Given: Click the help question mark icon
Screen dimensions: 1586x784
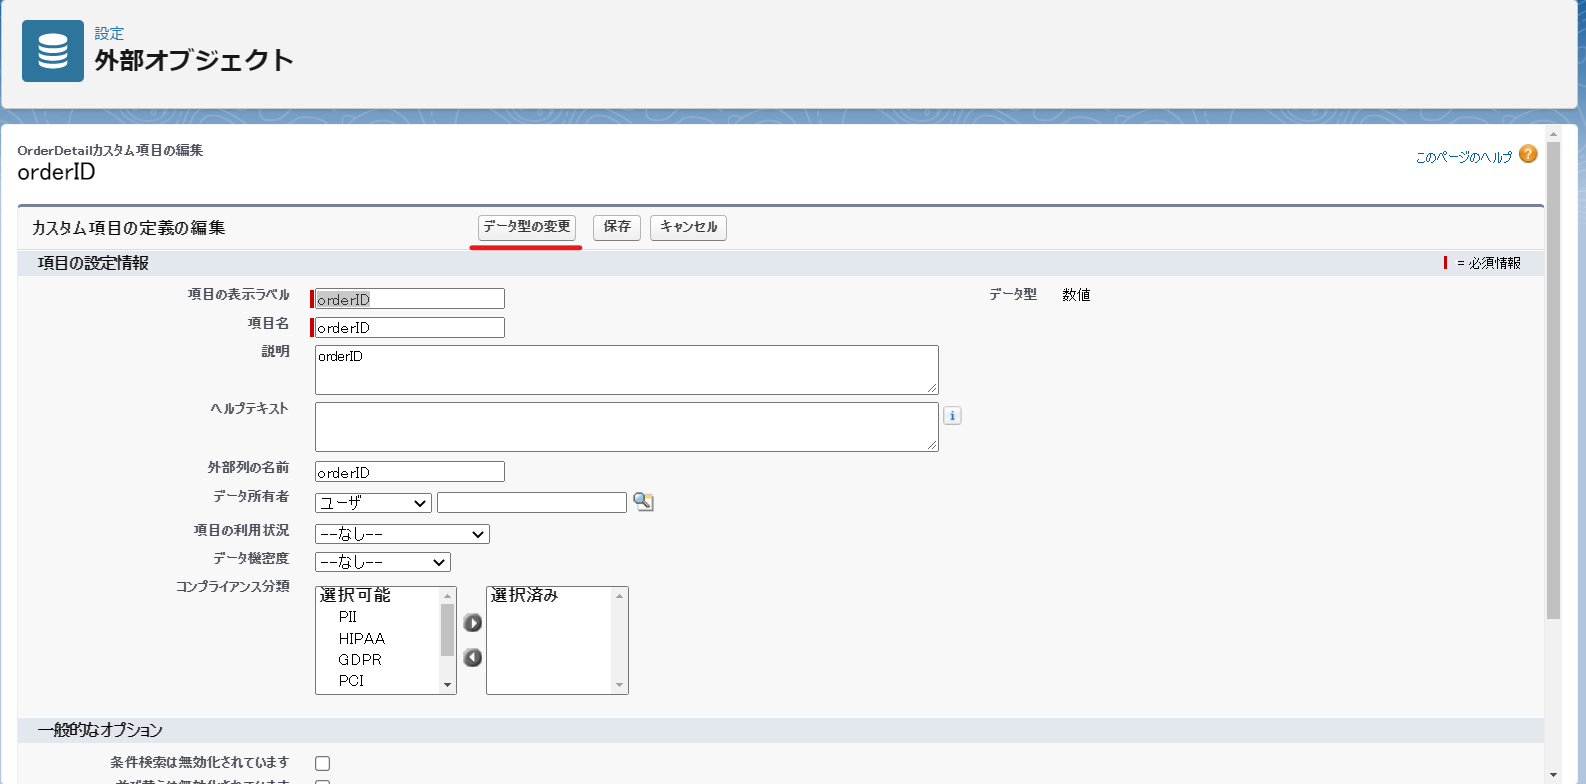Looking at the screenshot, I should 1528,154.
